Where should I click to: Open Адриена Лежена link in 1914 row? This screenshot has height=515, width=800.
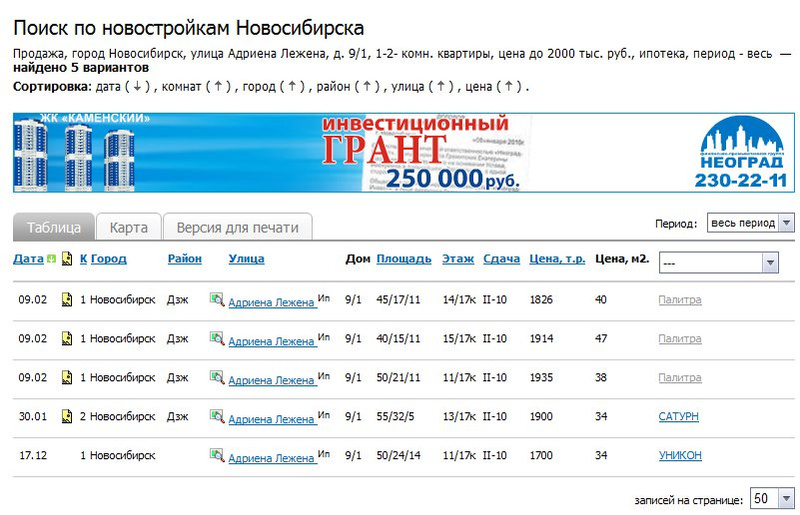pos(272,340)
